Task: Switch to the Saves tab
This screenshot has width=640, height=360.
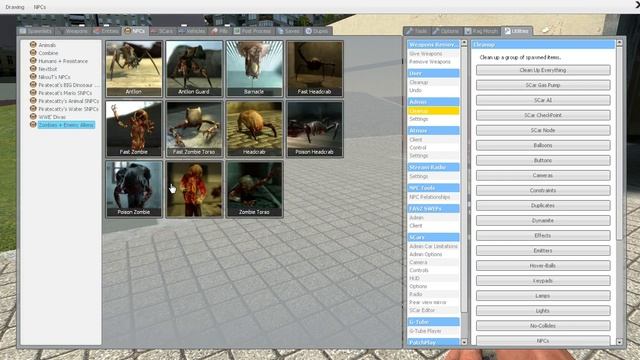Action: click(289, 31)
